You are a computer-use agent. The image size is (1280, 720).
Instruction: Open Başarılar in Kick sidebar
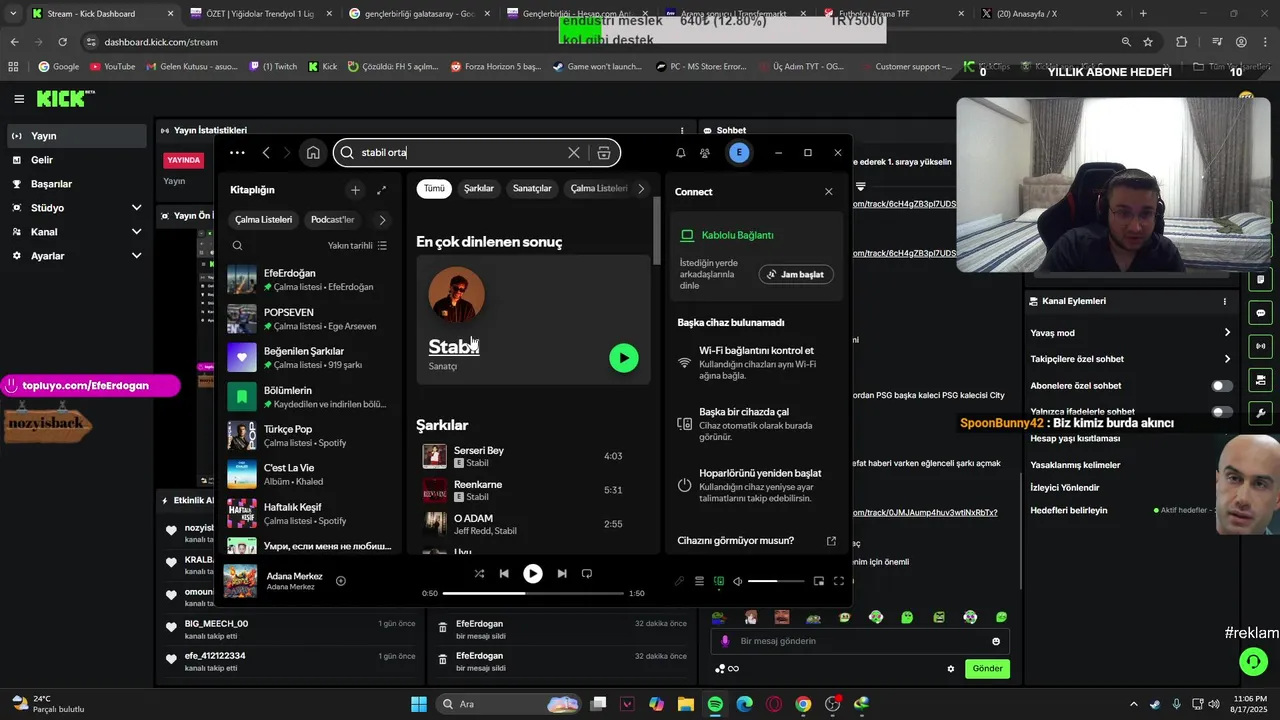[77, 184]
